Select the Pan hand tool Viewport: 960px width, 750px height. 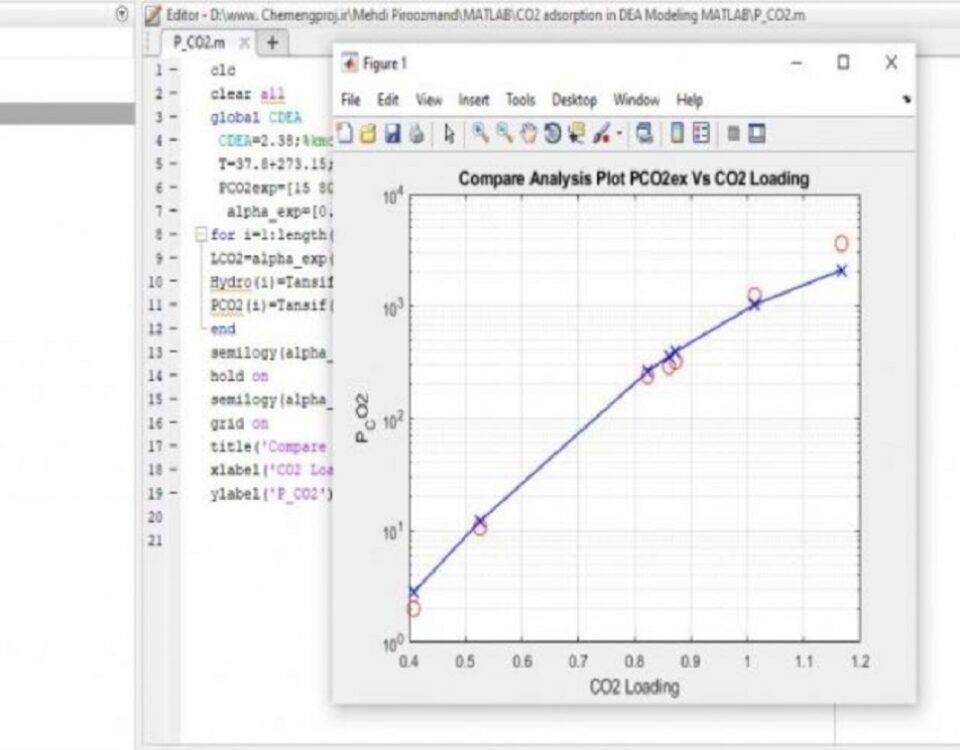tap(528, 133)
